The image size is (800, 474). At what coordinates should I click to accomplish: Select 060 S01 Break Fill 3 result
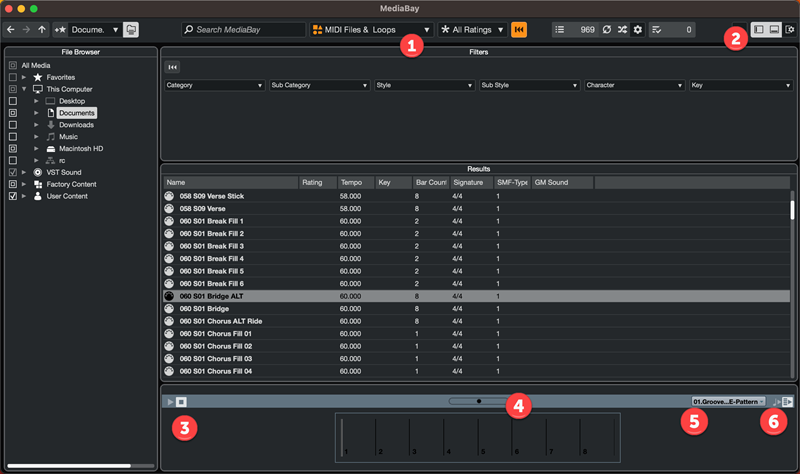[x=477, y=246]
